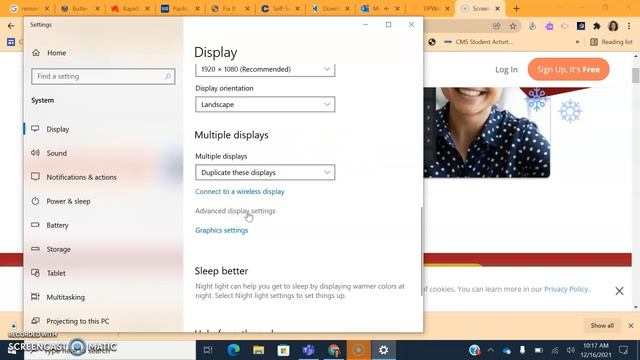Open the Chrome profile avatar

613,26
